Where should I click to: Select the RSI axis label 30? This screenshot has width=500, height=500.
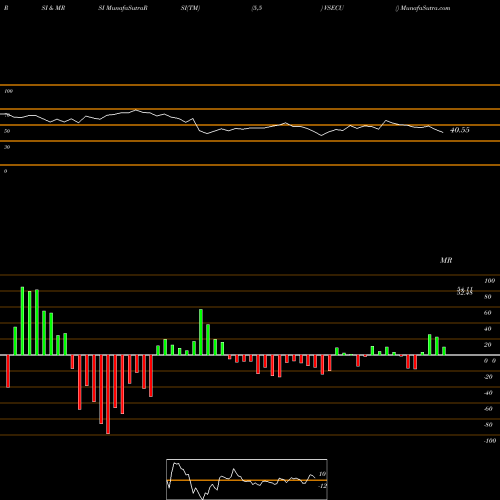pyautogui.click(x=7, y=147)
